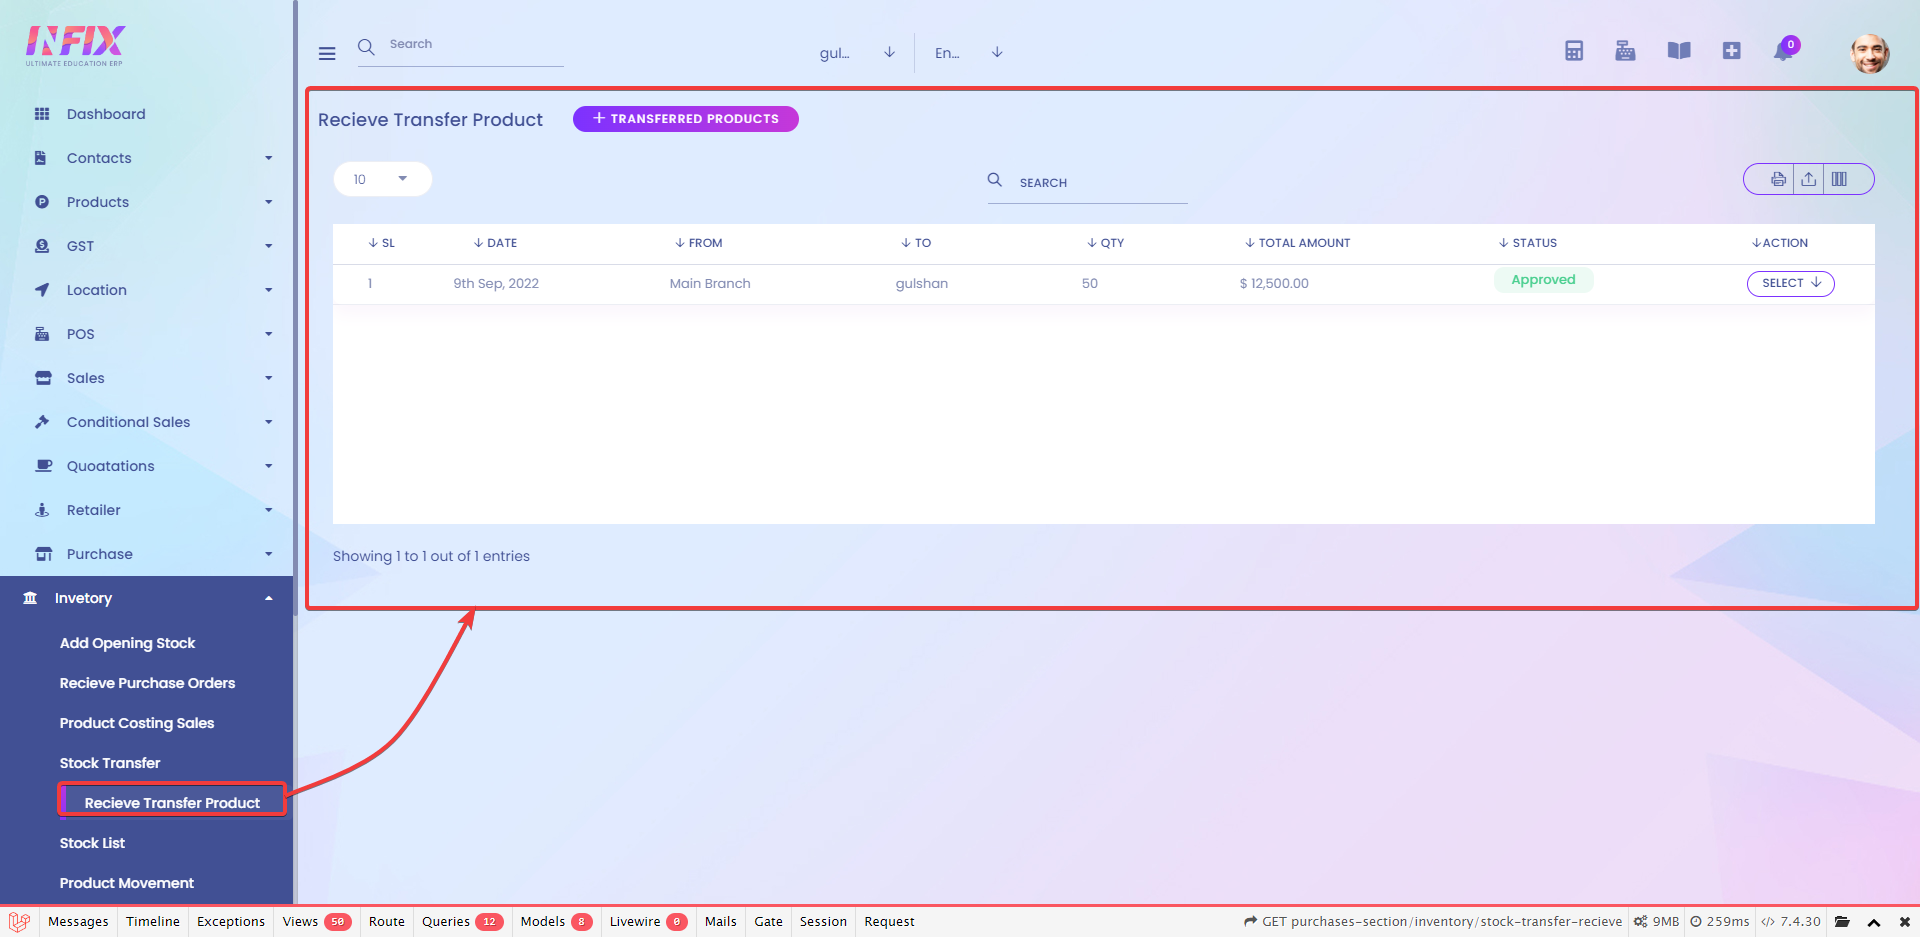The height and width of the screenshot is (937, 1920).
Task: Sort table by SL column
Action: coord(381,243)
